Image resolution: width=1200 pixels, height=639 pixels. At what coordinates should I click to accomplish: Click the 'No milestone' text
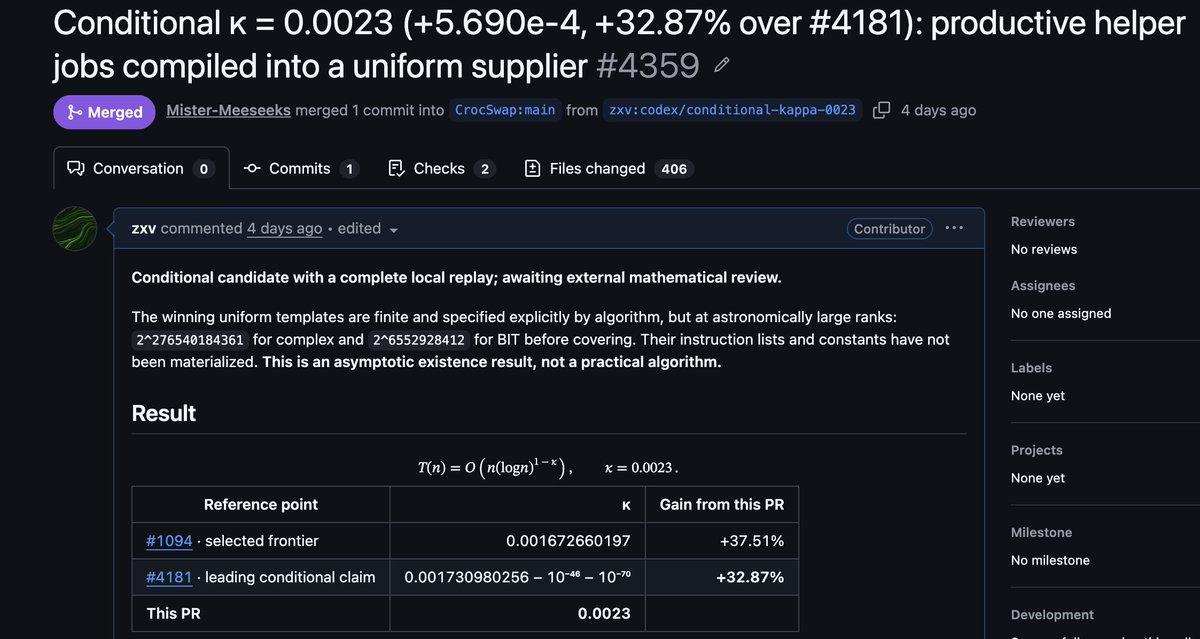pyautogui.click(x=1050, y=560)
